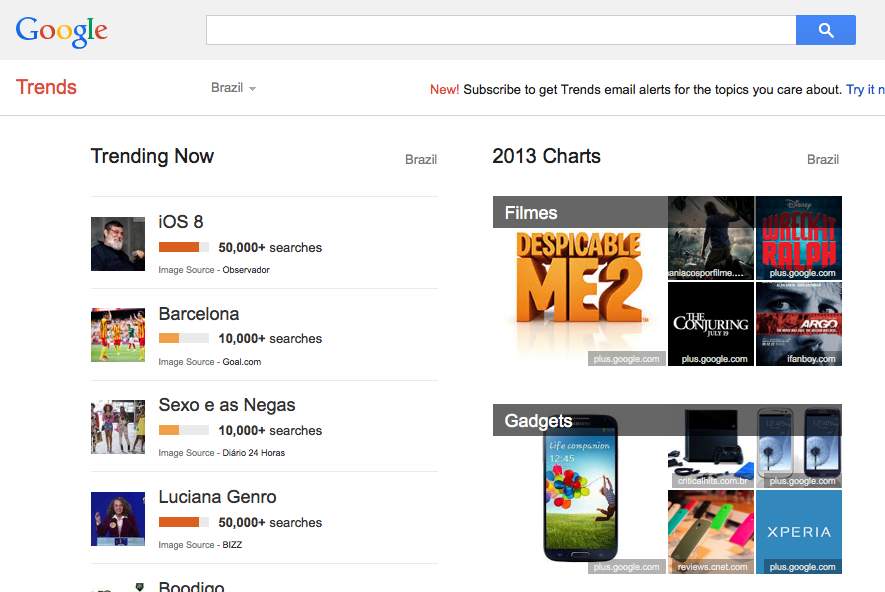Click the Luciana Genro thumbnail
This screenshot has width=885, height=592.
(x=118, y=519)
